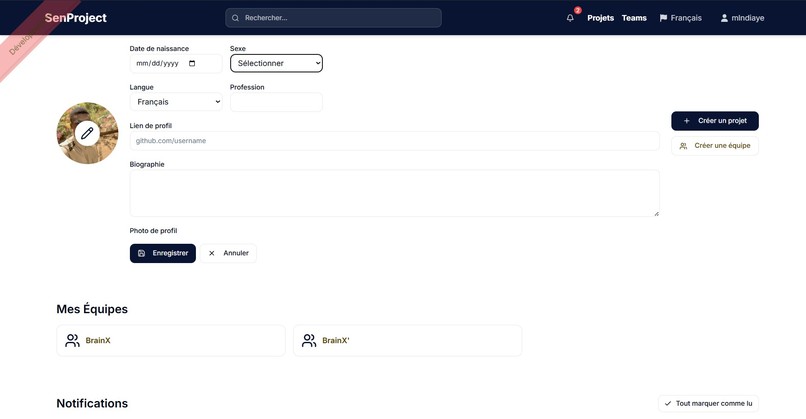Image resolution: width=806 pixels, height=419 pixels.
Task: Click the Profession input field
Action: 277,102
